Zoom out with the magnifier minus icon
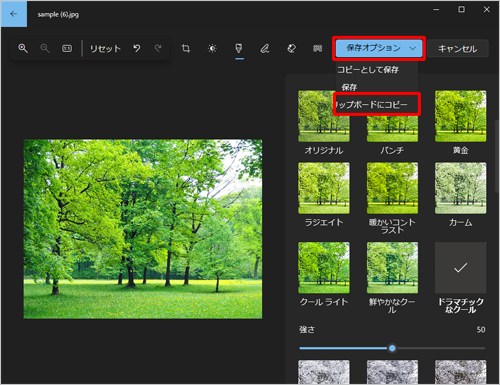The width and height of the screenshot is (500, 385). click(45, 48)
